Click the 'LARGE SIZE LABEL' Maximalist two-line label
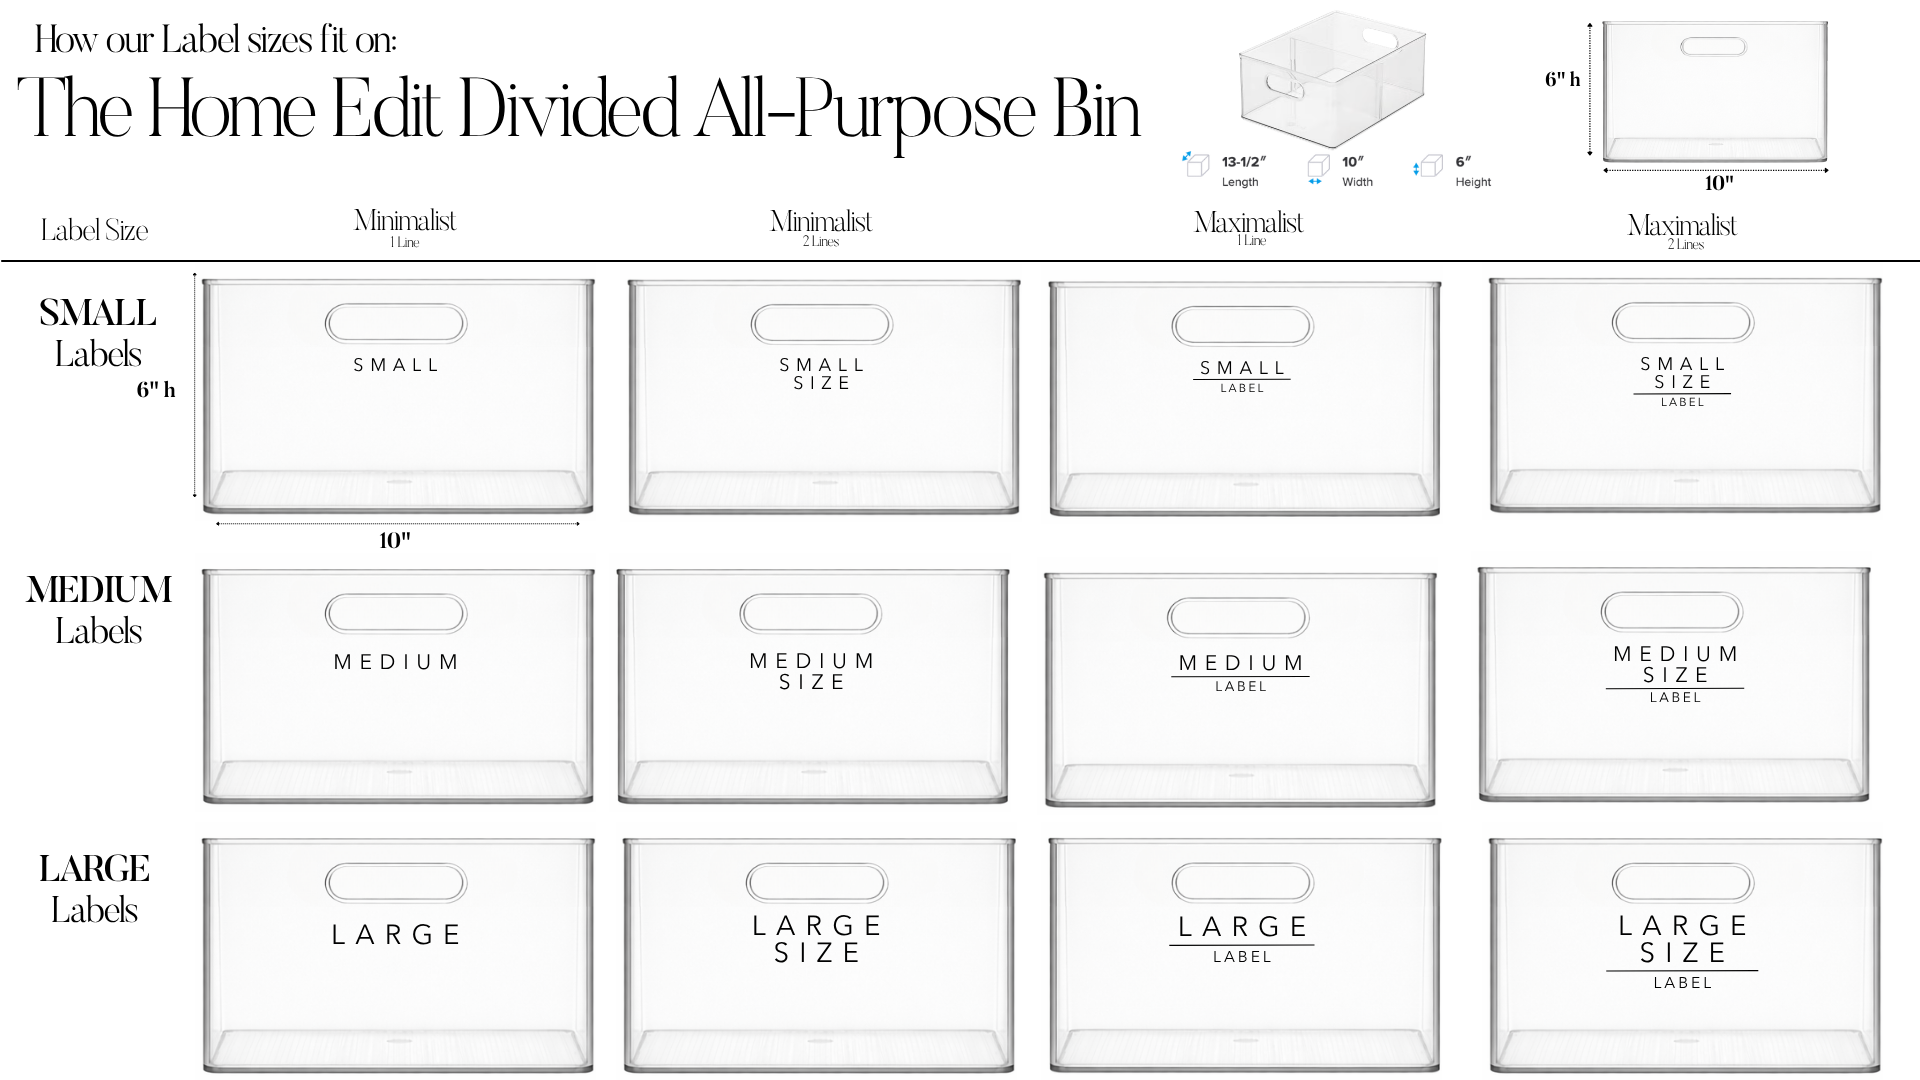The image size is (1920, 1080). [x=1683, y=952]
